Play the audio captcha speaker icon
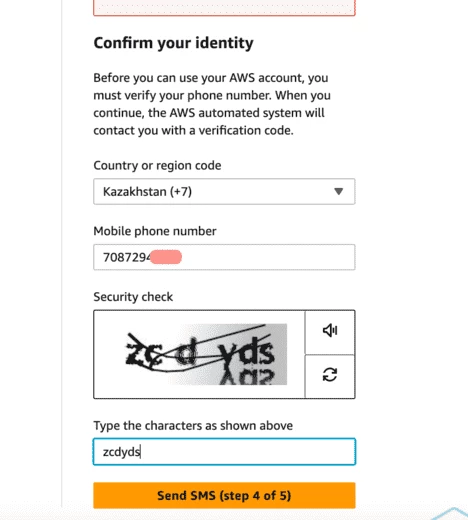 [330, 331]
